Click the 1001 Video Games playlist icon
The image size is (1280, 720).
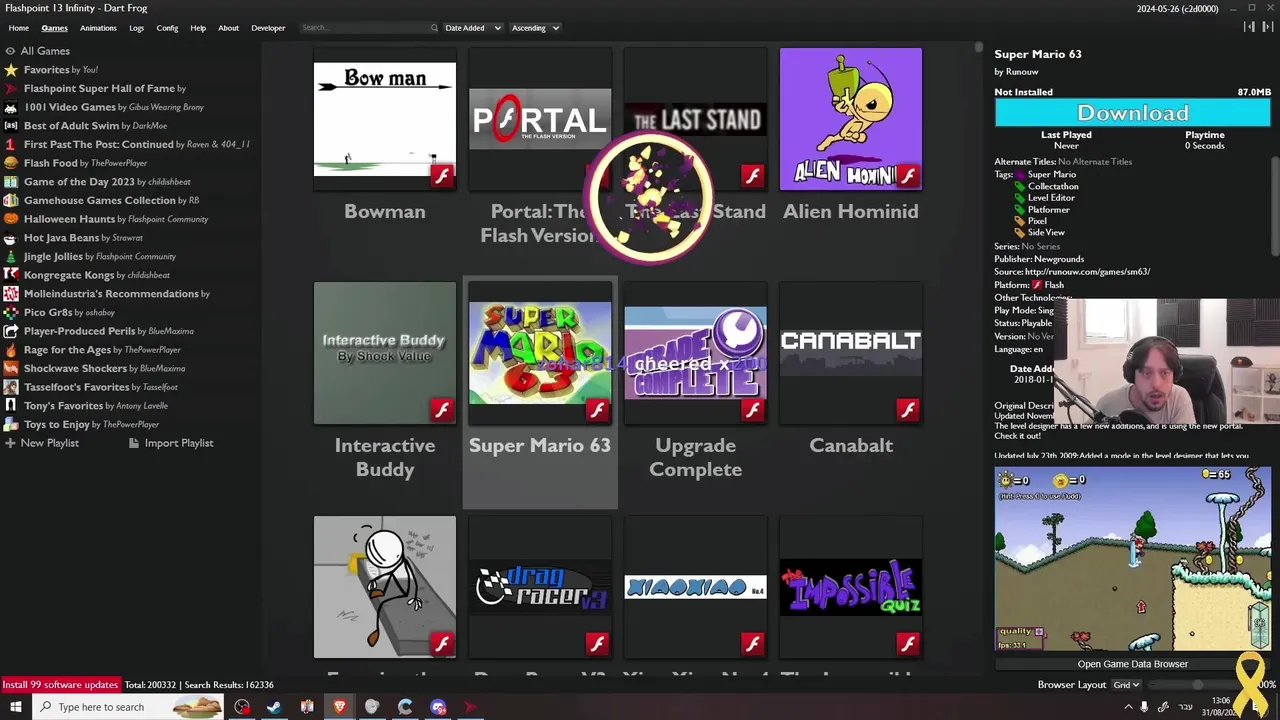[10, 107]
